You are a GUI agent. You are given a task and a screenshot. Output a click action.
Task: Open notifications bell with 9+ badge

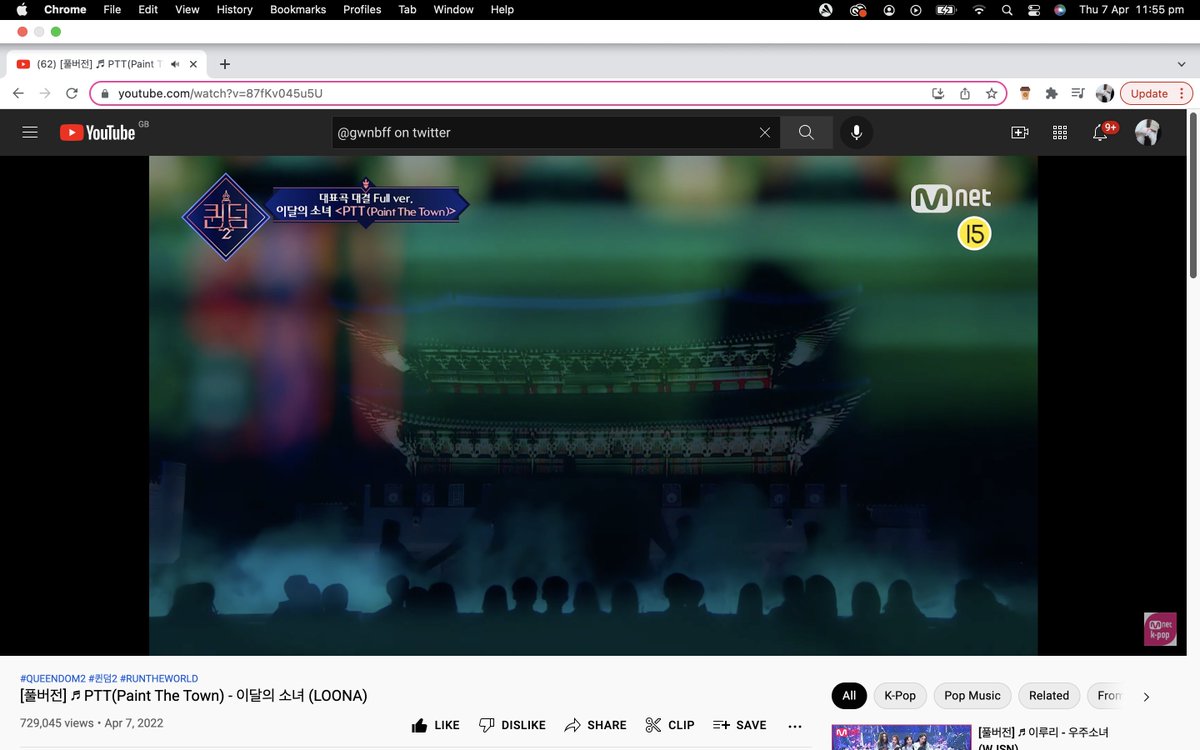1102,131
